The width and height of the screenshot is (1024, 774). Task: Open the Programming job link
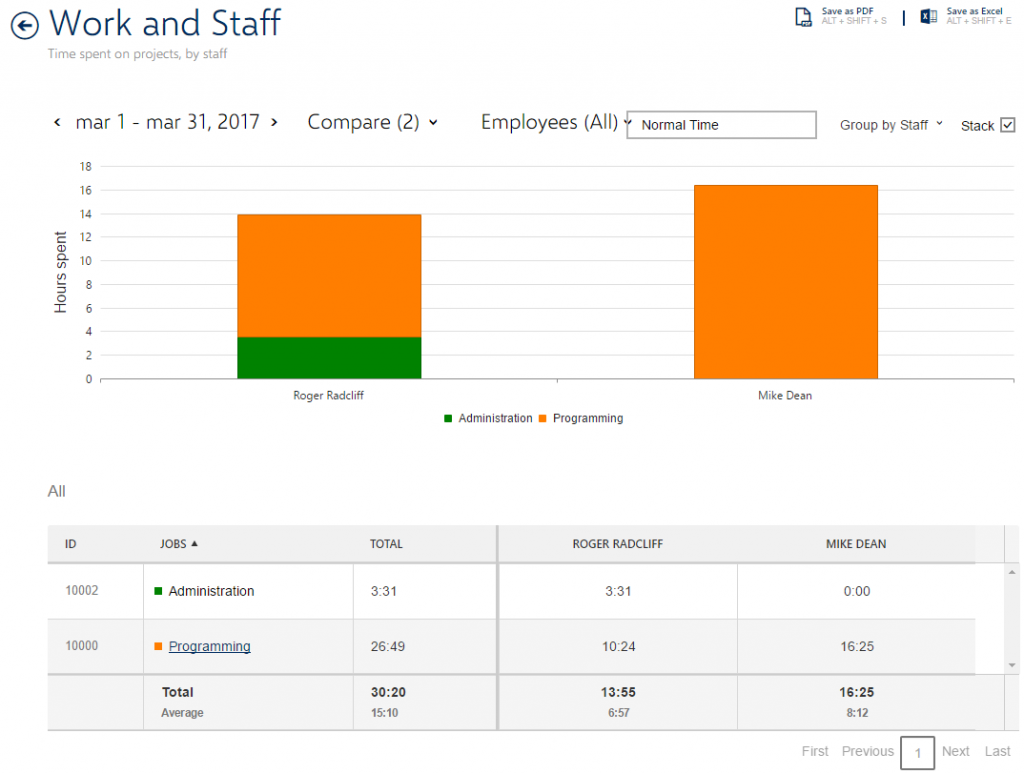tap(210, 646)
